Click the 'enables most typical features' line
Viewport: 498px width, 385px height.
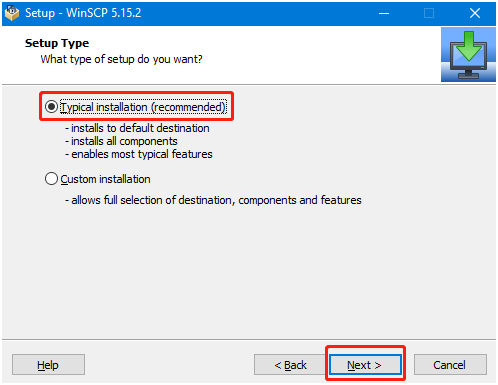coord(139,154)
